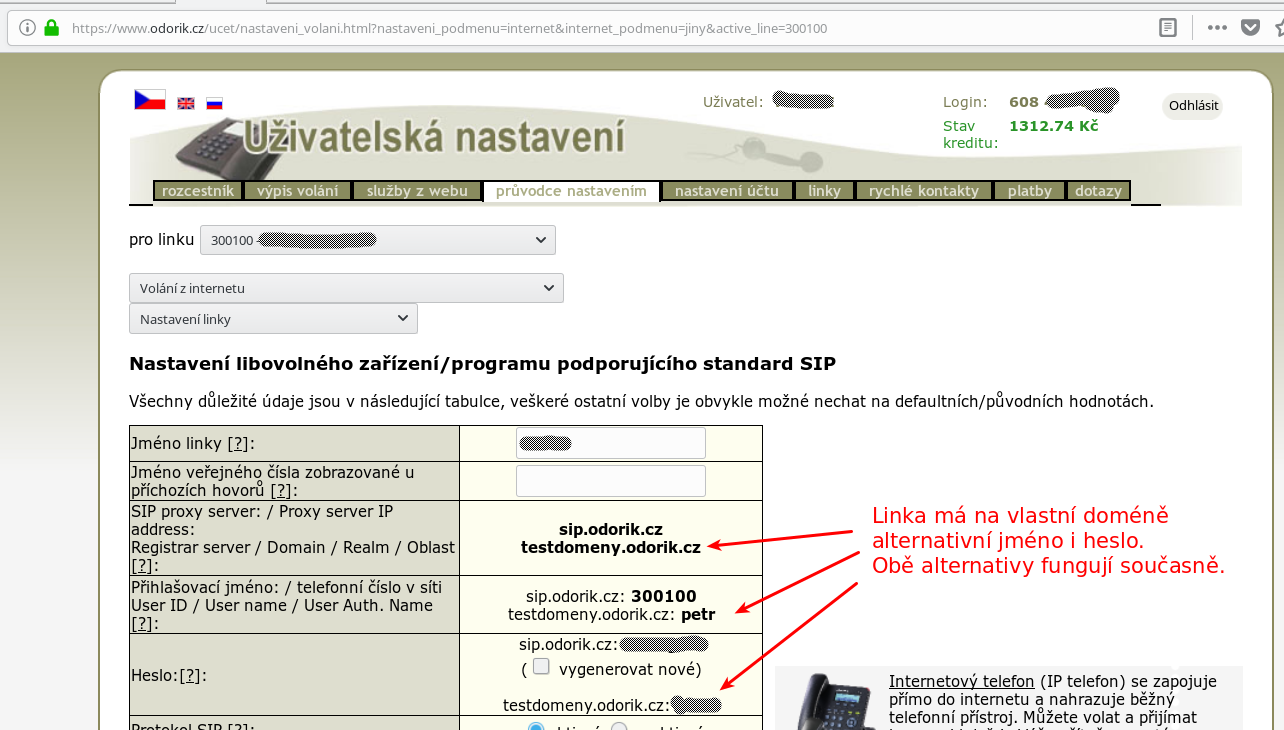Click the Jméno linky input field

click(611, 443)
